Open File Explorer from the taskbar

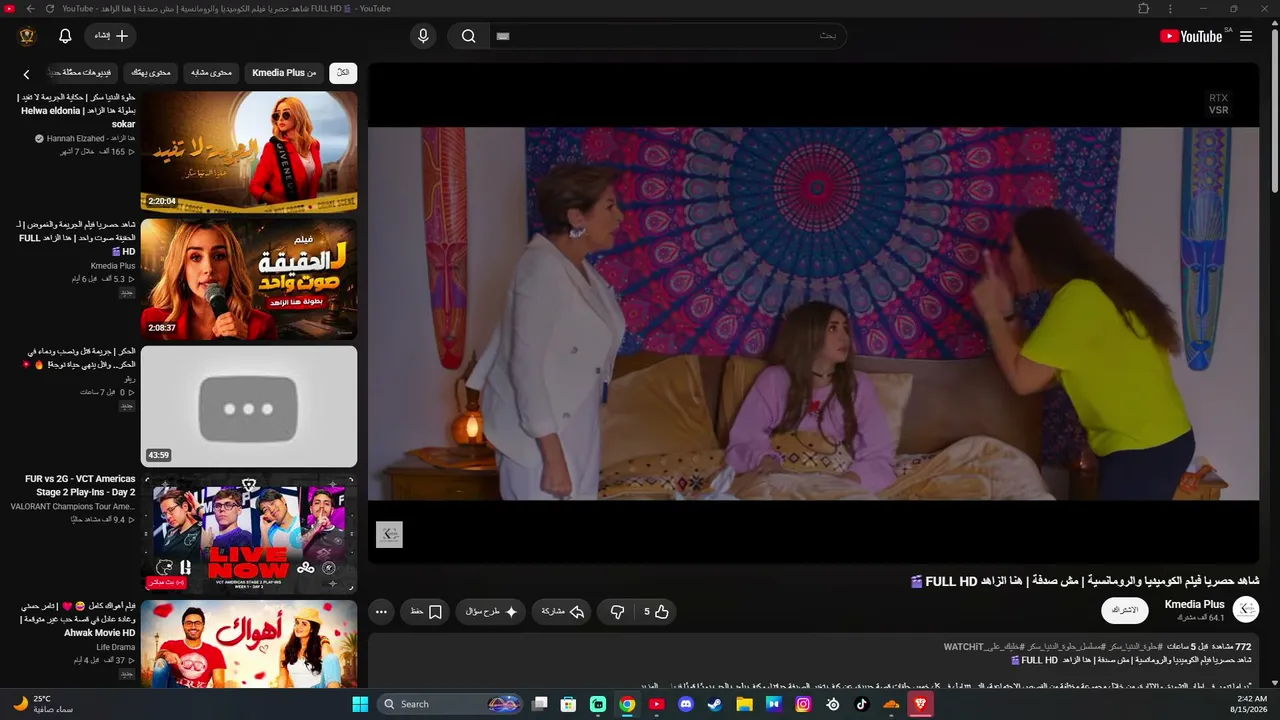(x=744, y=704)
